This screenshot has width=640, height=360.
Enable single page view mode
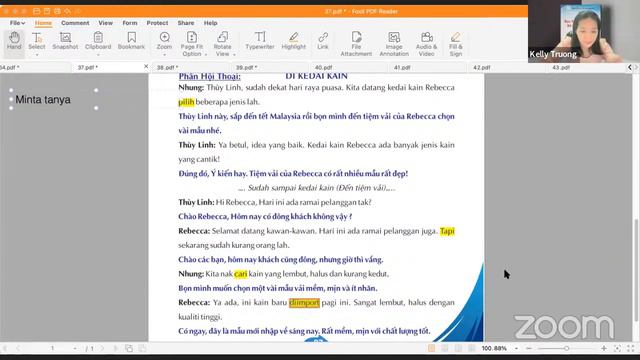(431, 348)
